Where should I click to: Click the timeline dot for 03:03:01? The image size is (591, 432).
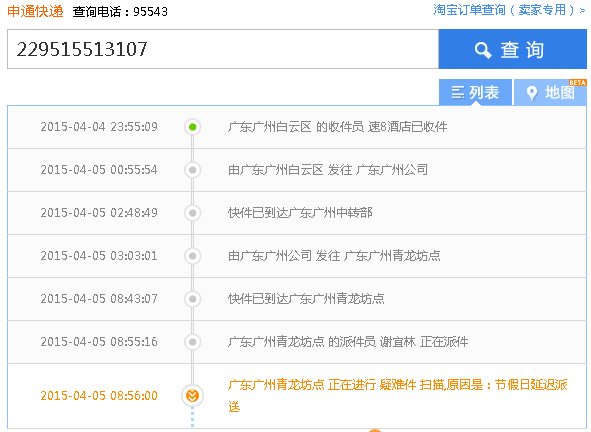pyautogui.click(x=193, y=256)
